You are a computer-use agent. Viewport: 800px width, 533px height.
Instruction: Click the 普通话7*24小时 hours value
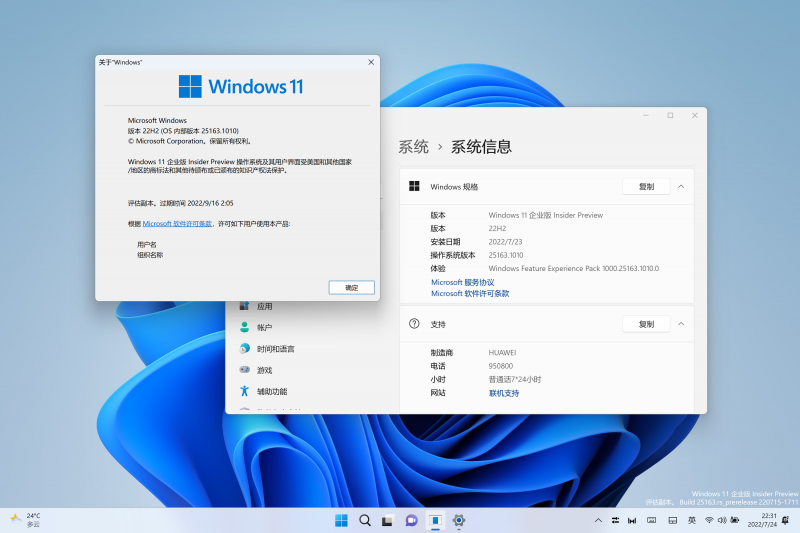[x=515, y=379]
